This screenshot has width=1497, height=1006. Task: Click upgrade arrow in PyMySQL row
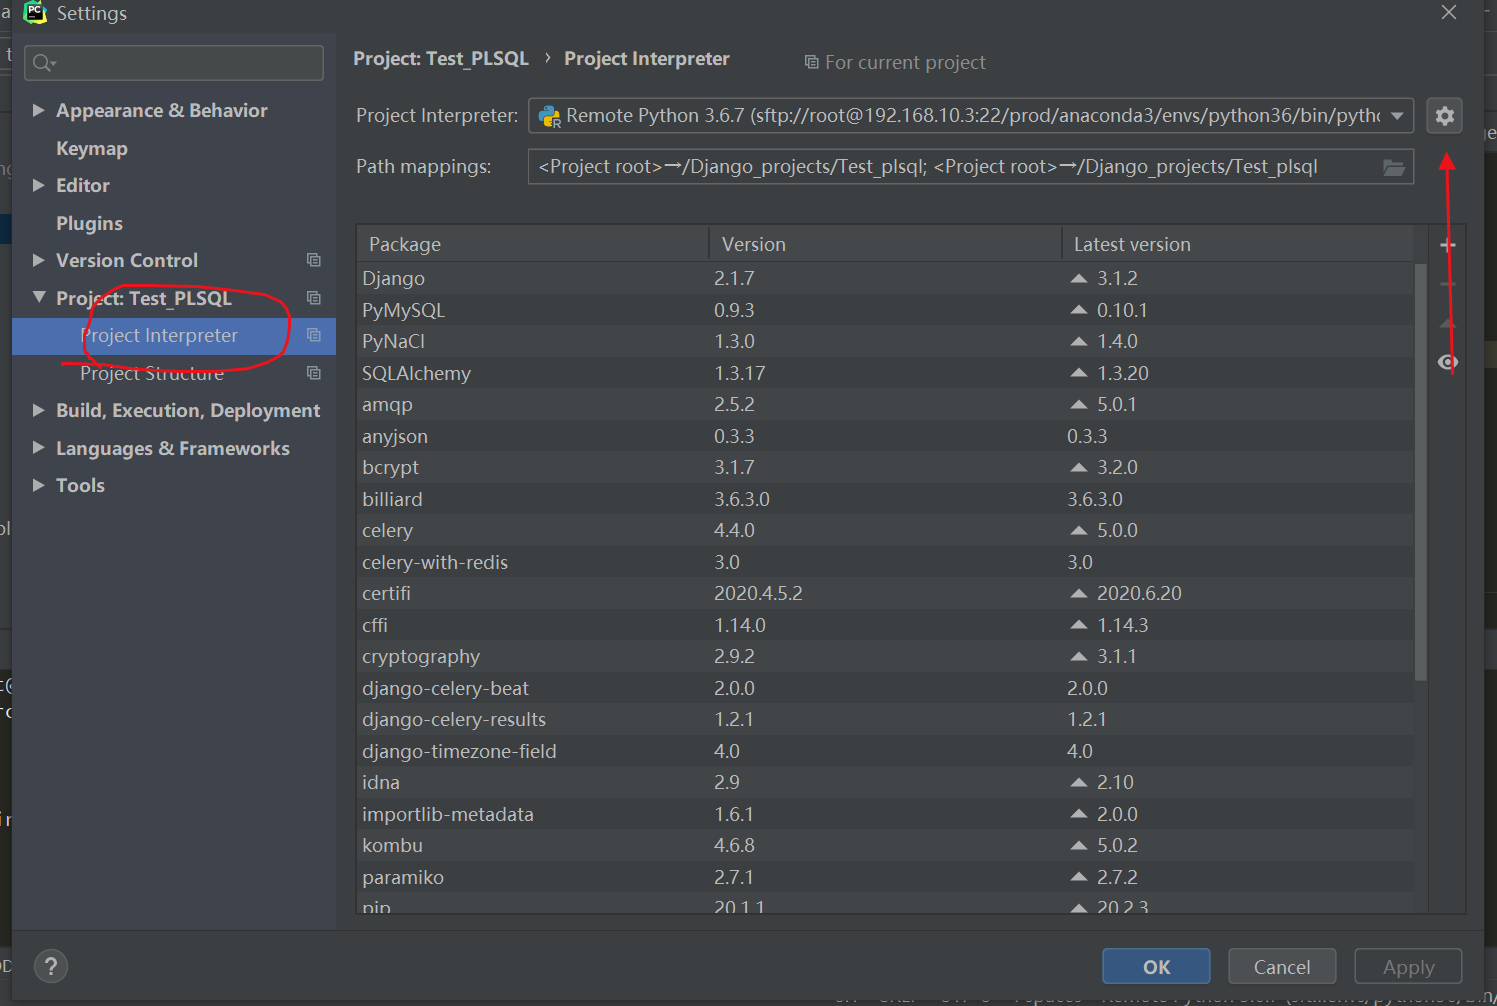coord(1078,310)
